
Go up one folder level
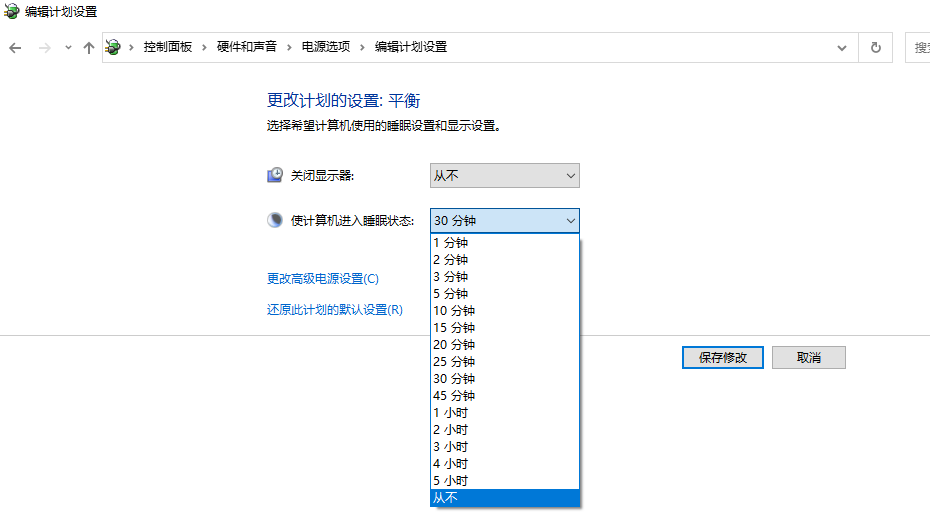pos(89,48)
